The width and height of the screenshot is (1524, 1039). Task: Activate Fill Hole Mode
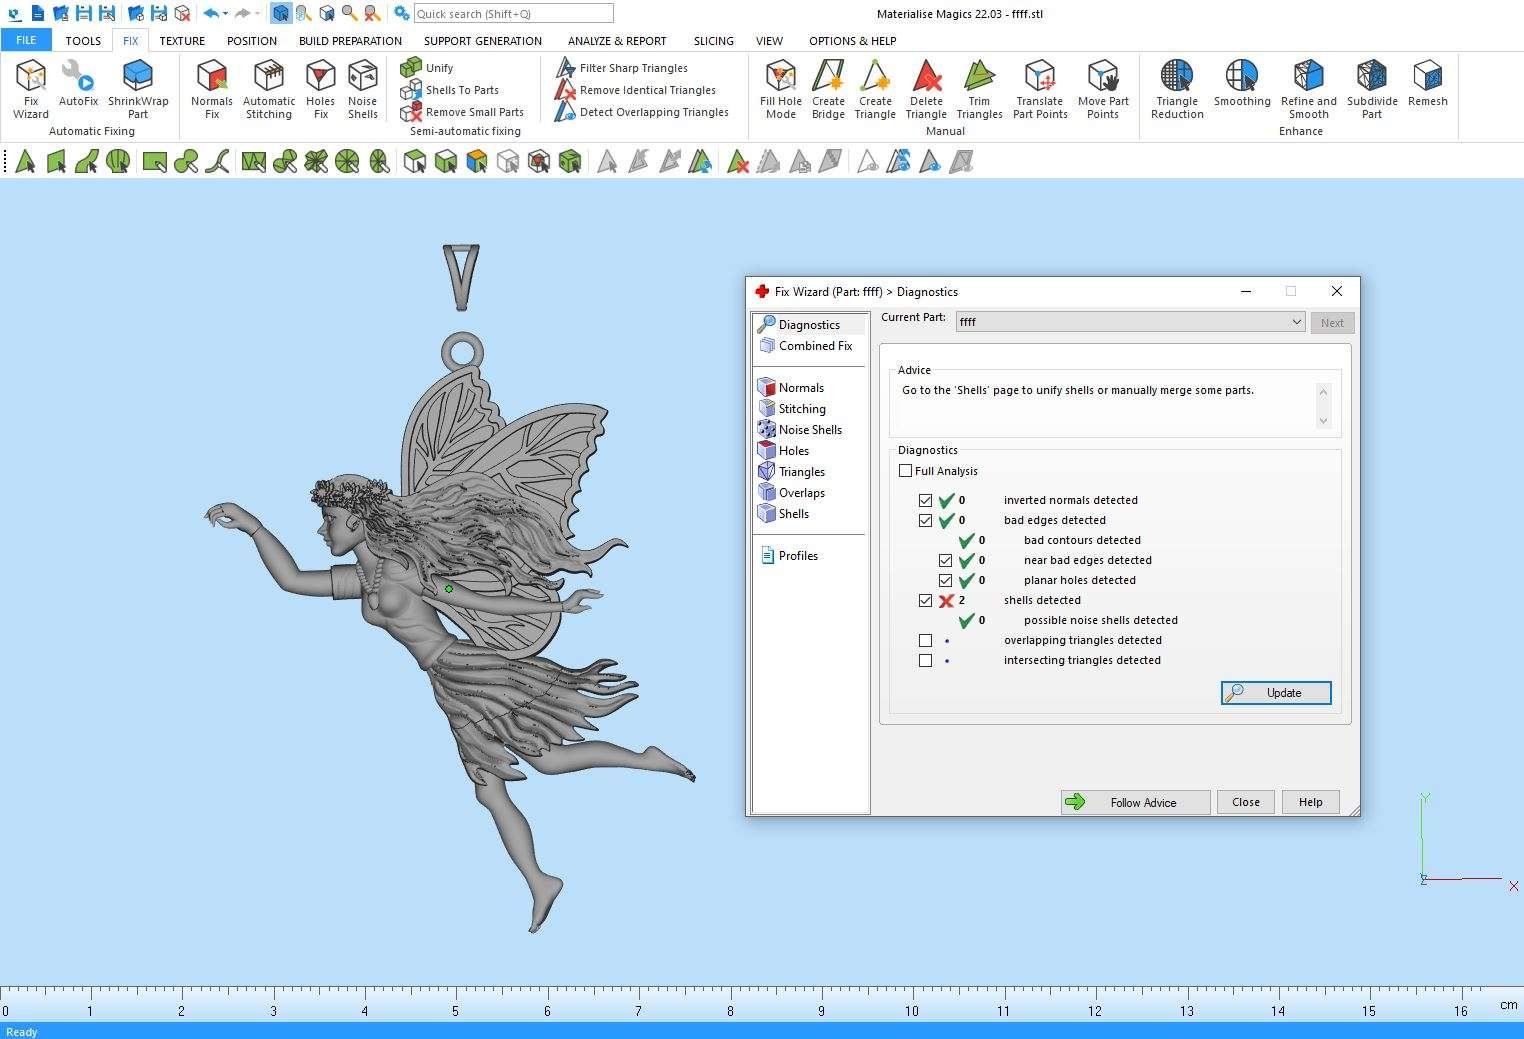(780, 88)
